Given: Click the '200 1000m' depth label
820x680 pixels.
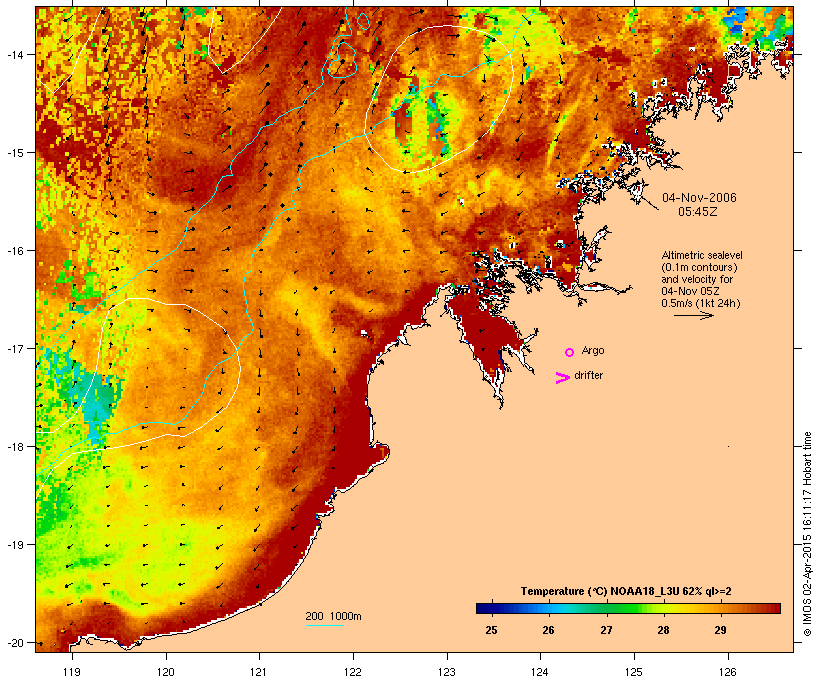Looking at the screenshot, I should [333, 616].
